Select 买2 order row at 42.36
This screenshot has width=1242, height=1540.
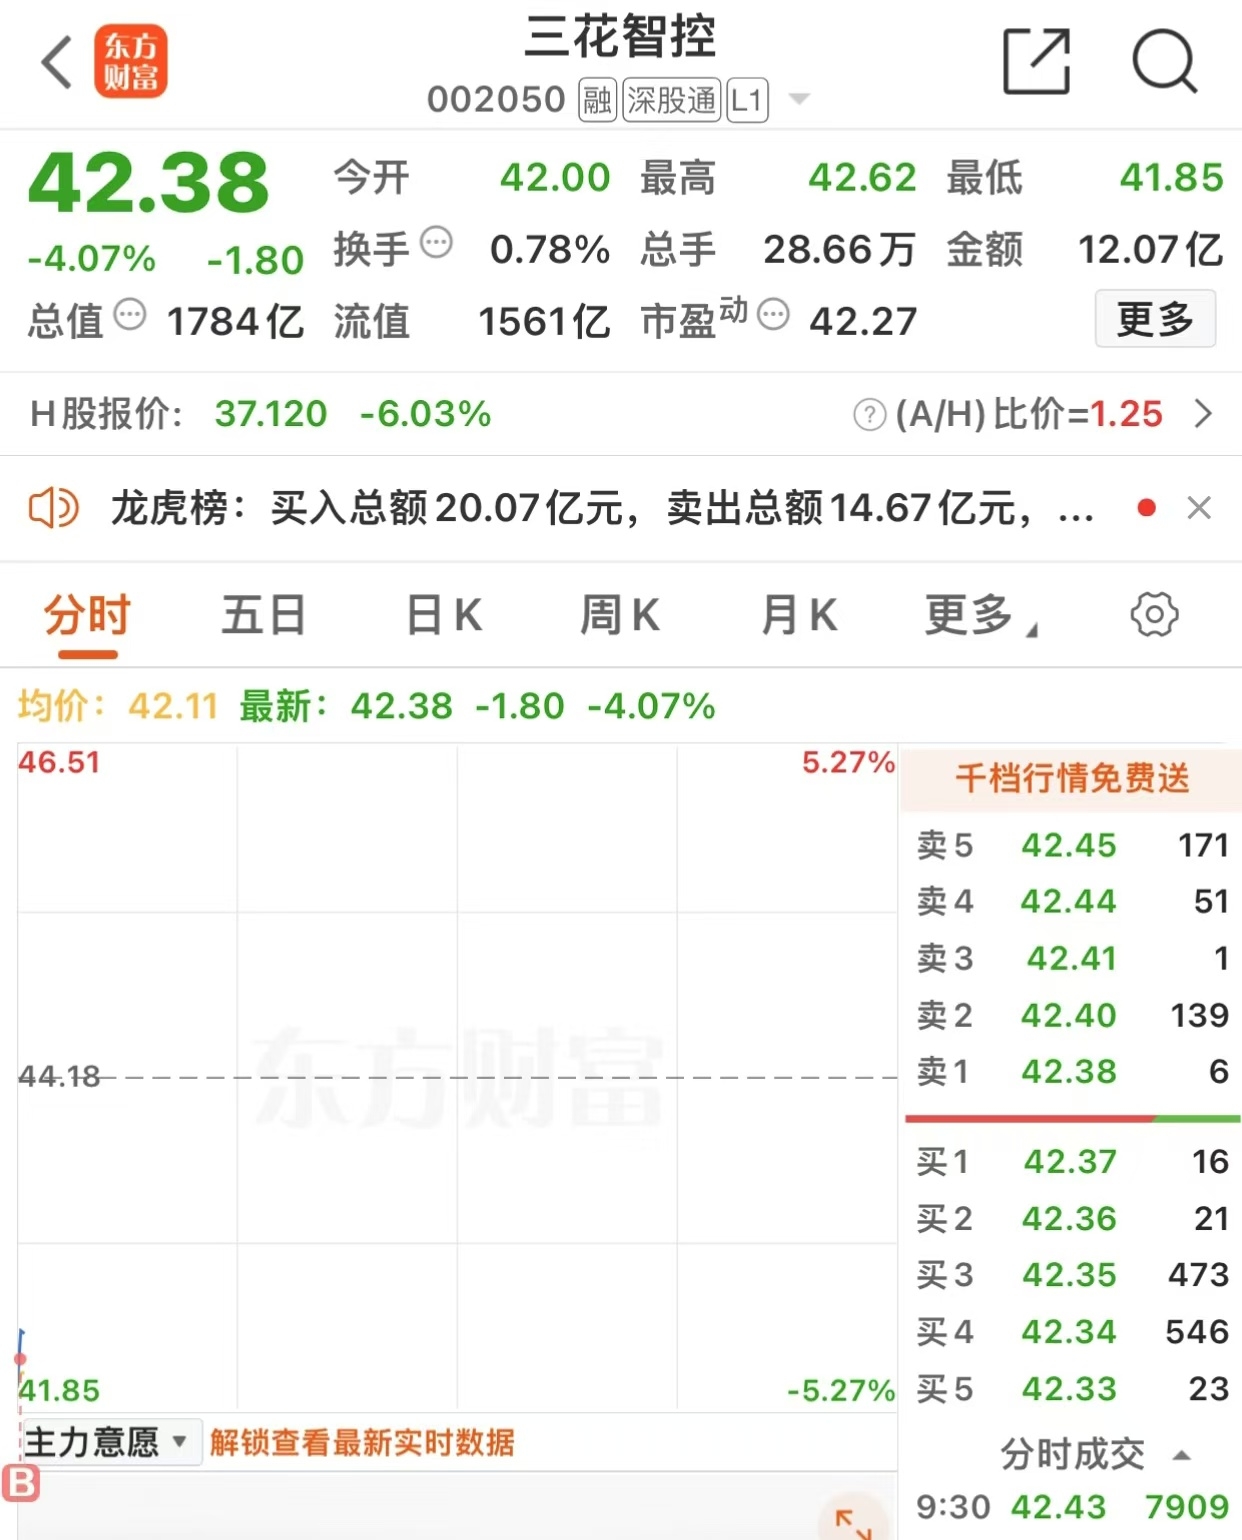(x=1072, y=1218)
